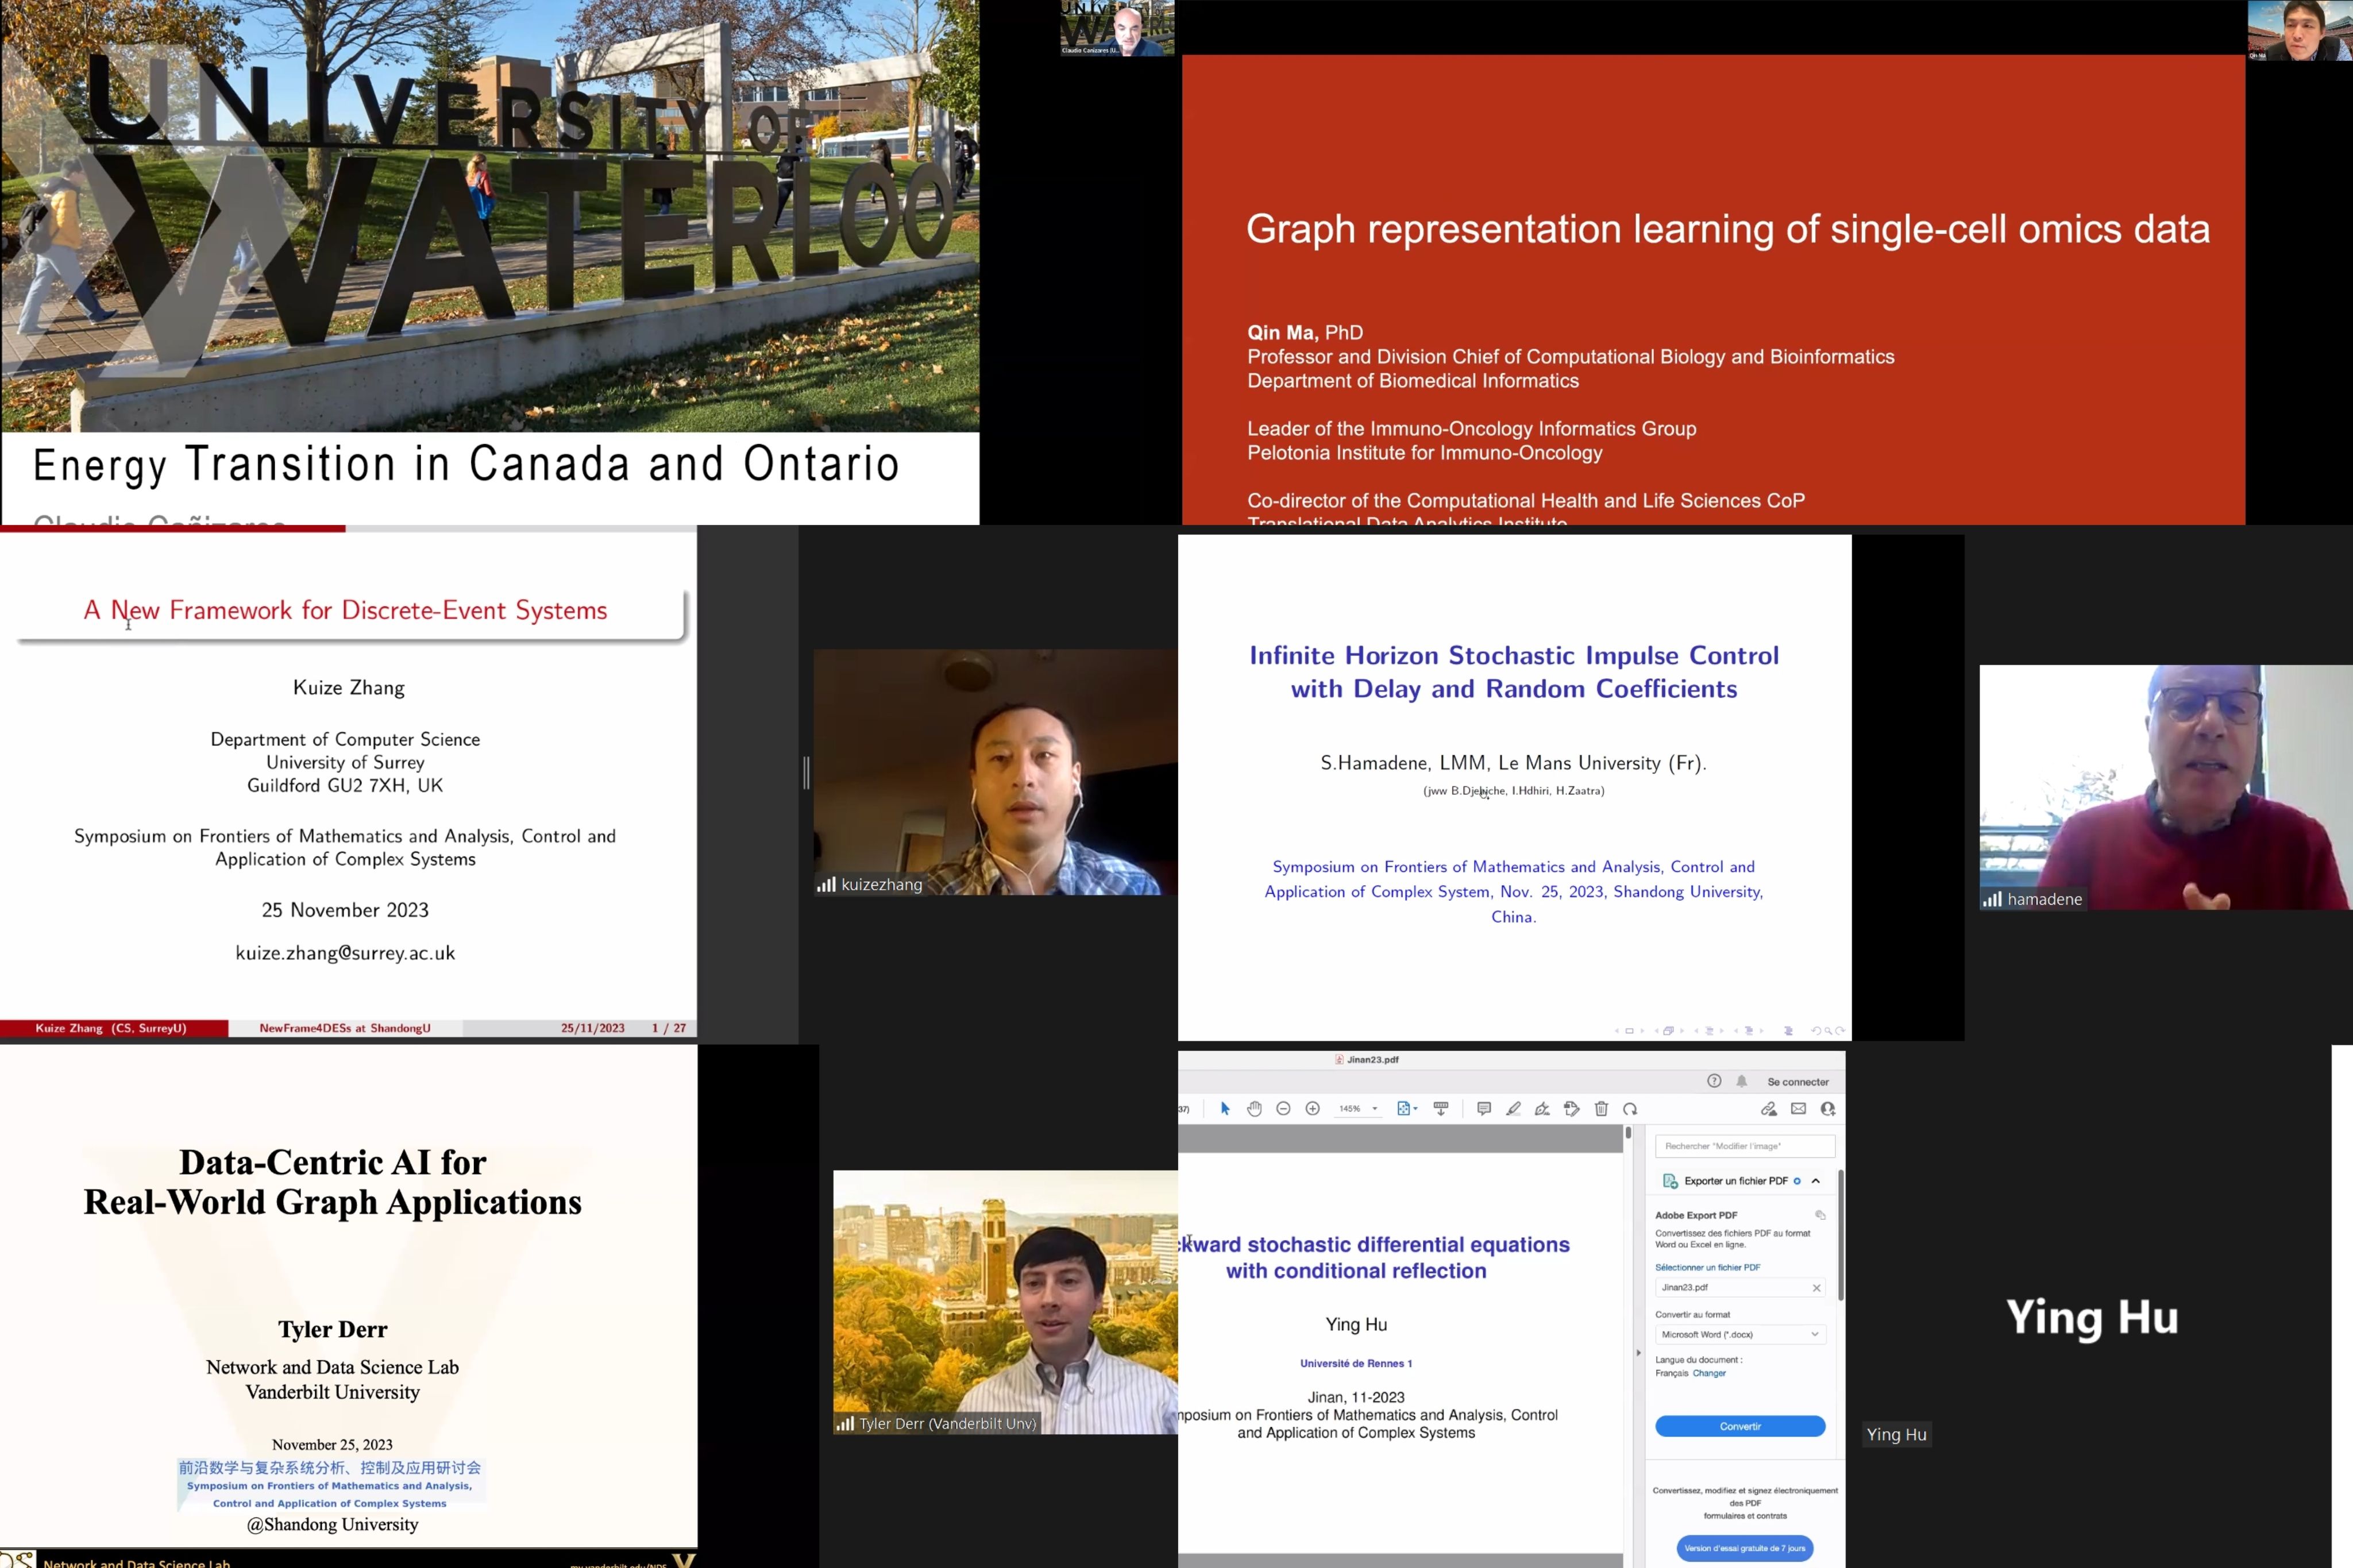Open Microsoft Word format dropdown
Image resolution: width=2353 pixels, height=1568 pixels.
point(1740,1334)
